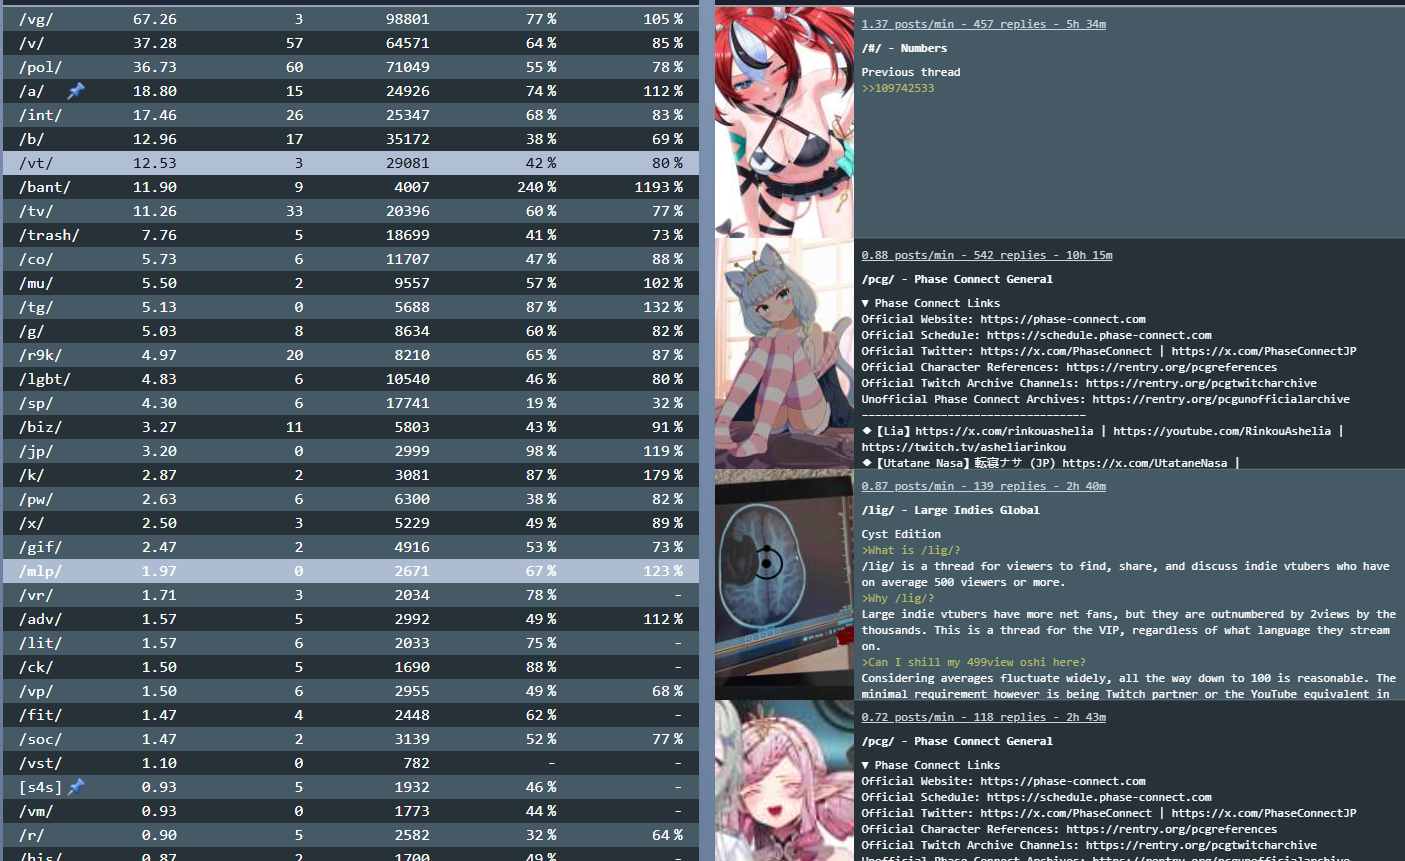
Task: Select the /lit/ board name
Action: tap(40, 643)
